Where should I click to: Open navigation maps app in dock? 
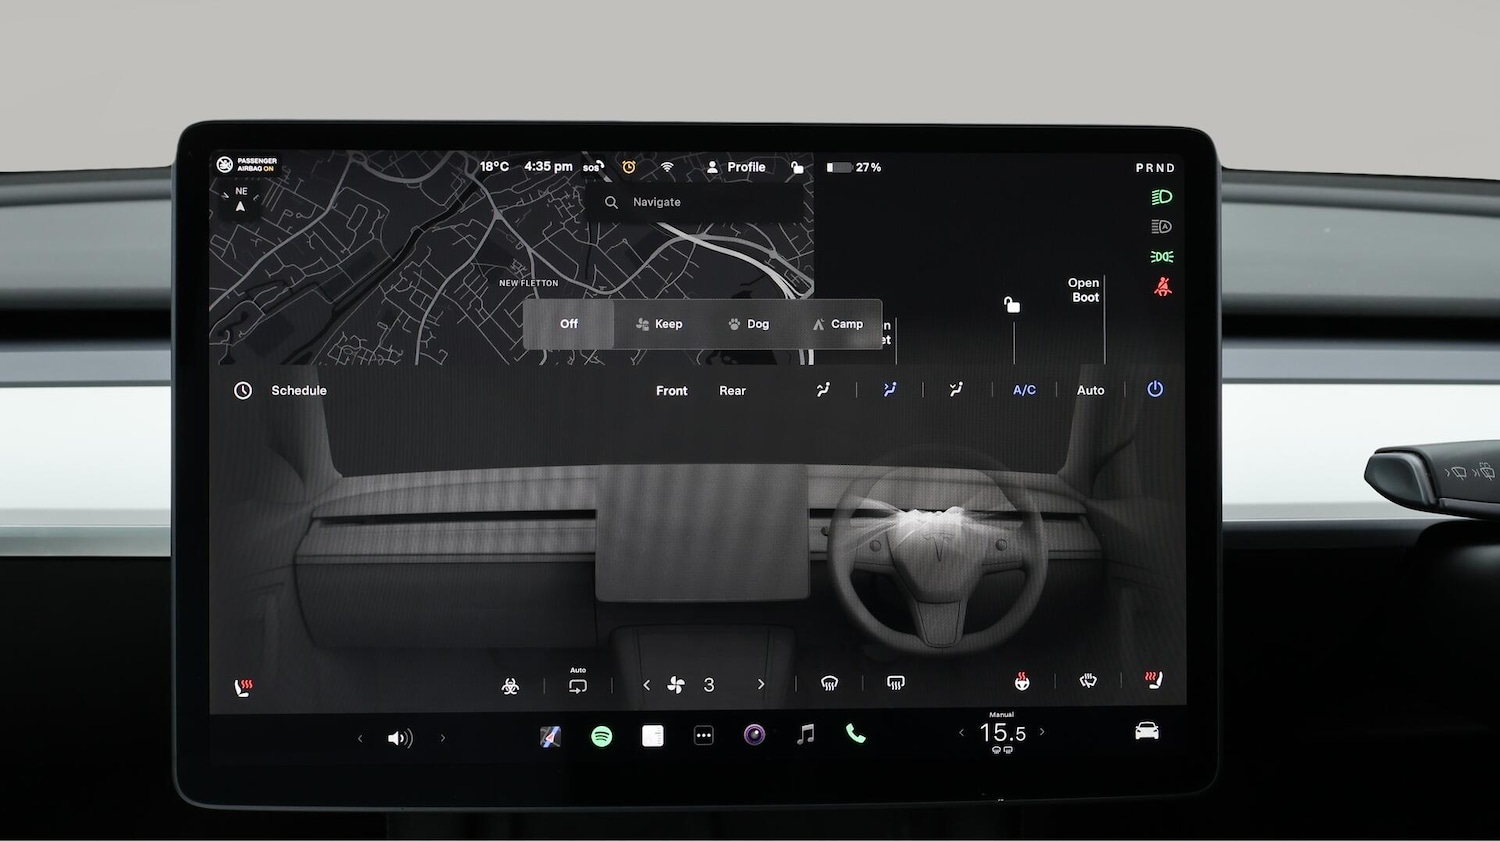550,736
